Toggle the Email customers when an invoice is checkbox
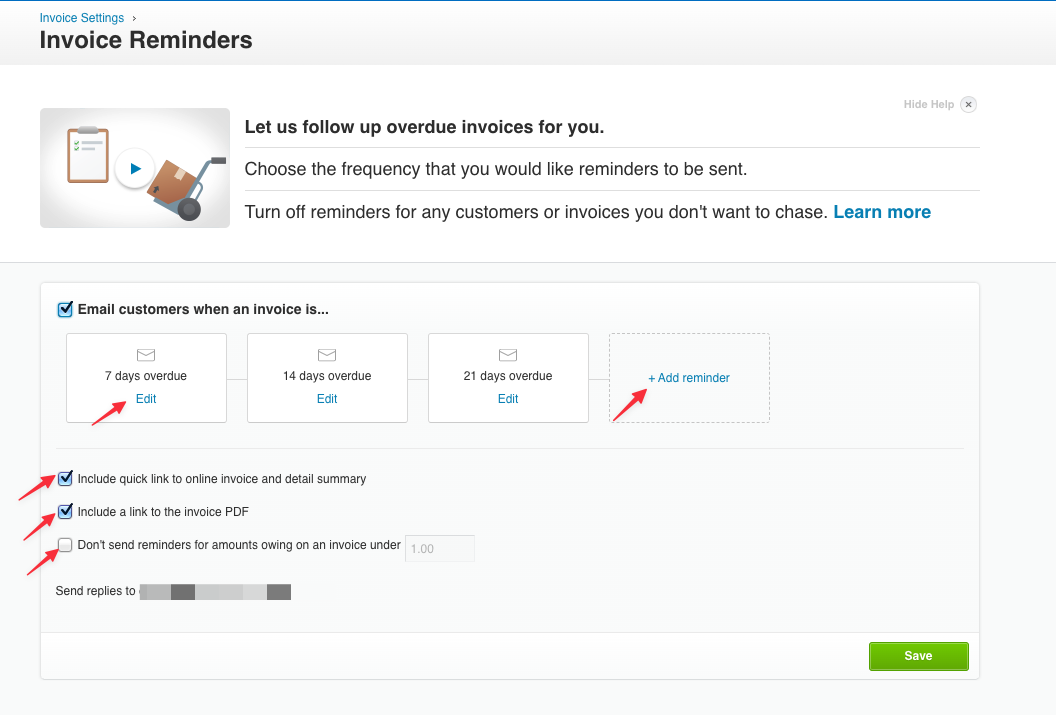The width and height of the screenshot is (1056, 715). (64, 309)
